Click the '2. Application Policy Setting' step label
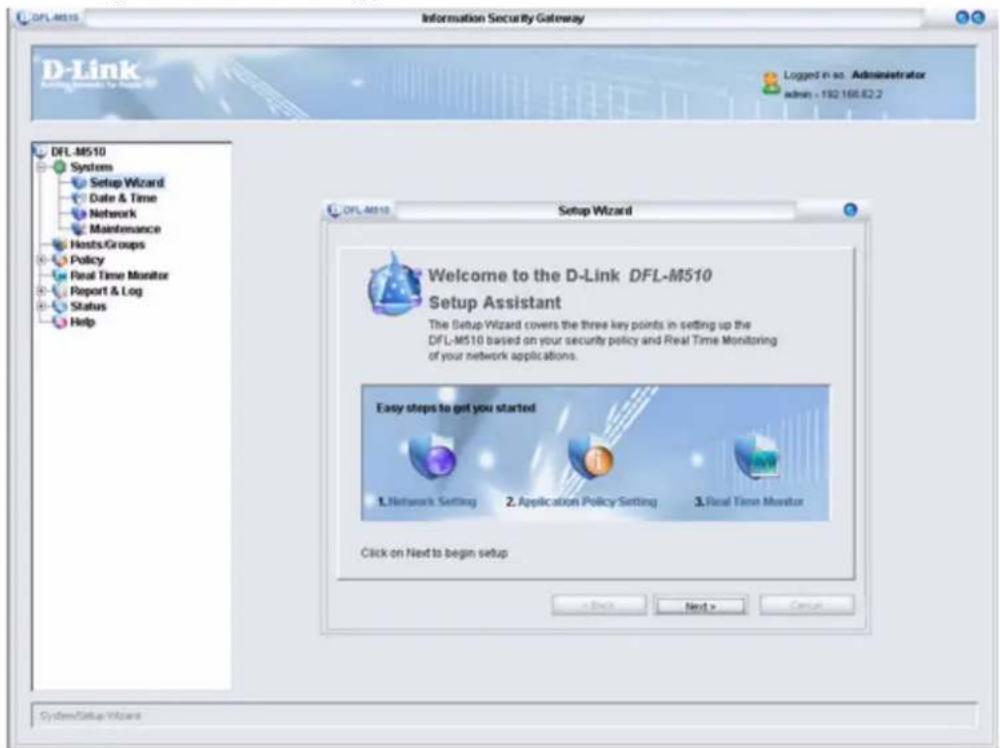Viewport: 1000px width, 748px height. (x=582, y=502)
